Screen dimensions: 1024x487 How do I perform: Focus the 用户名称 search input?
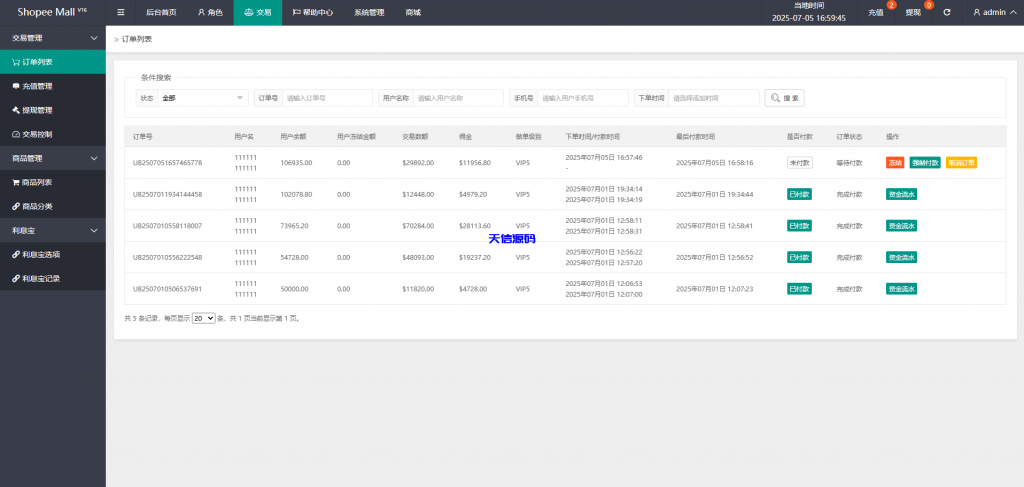(458, 98)
